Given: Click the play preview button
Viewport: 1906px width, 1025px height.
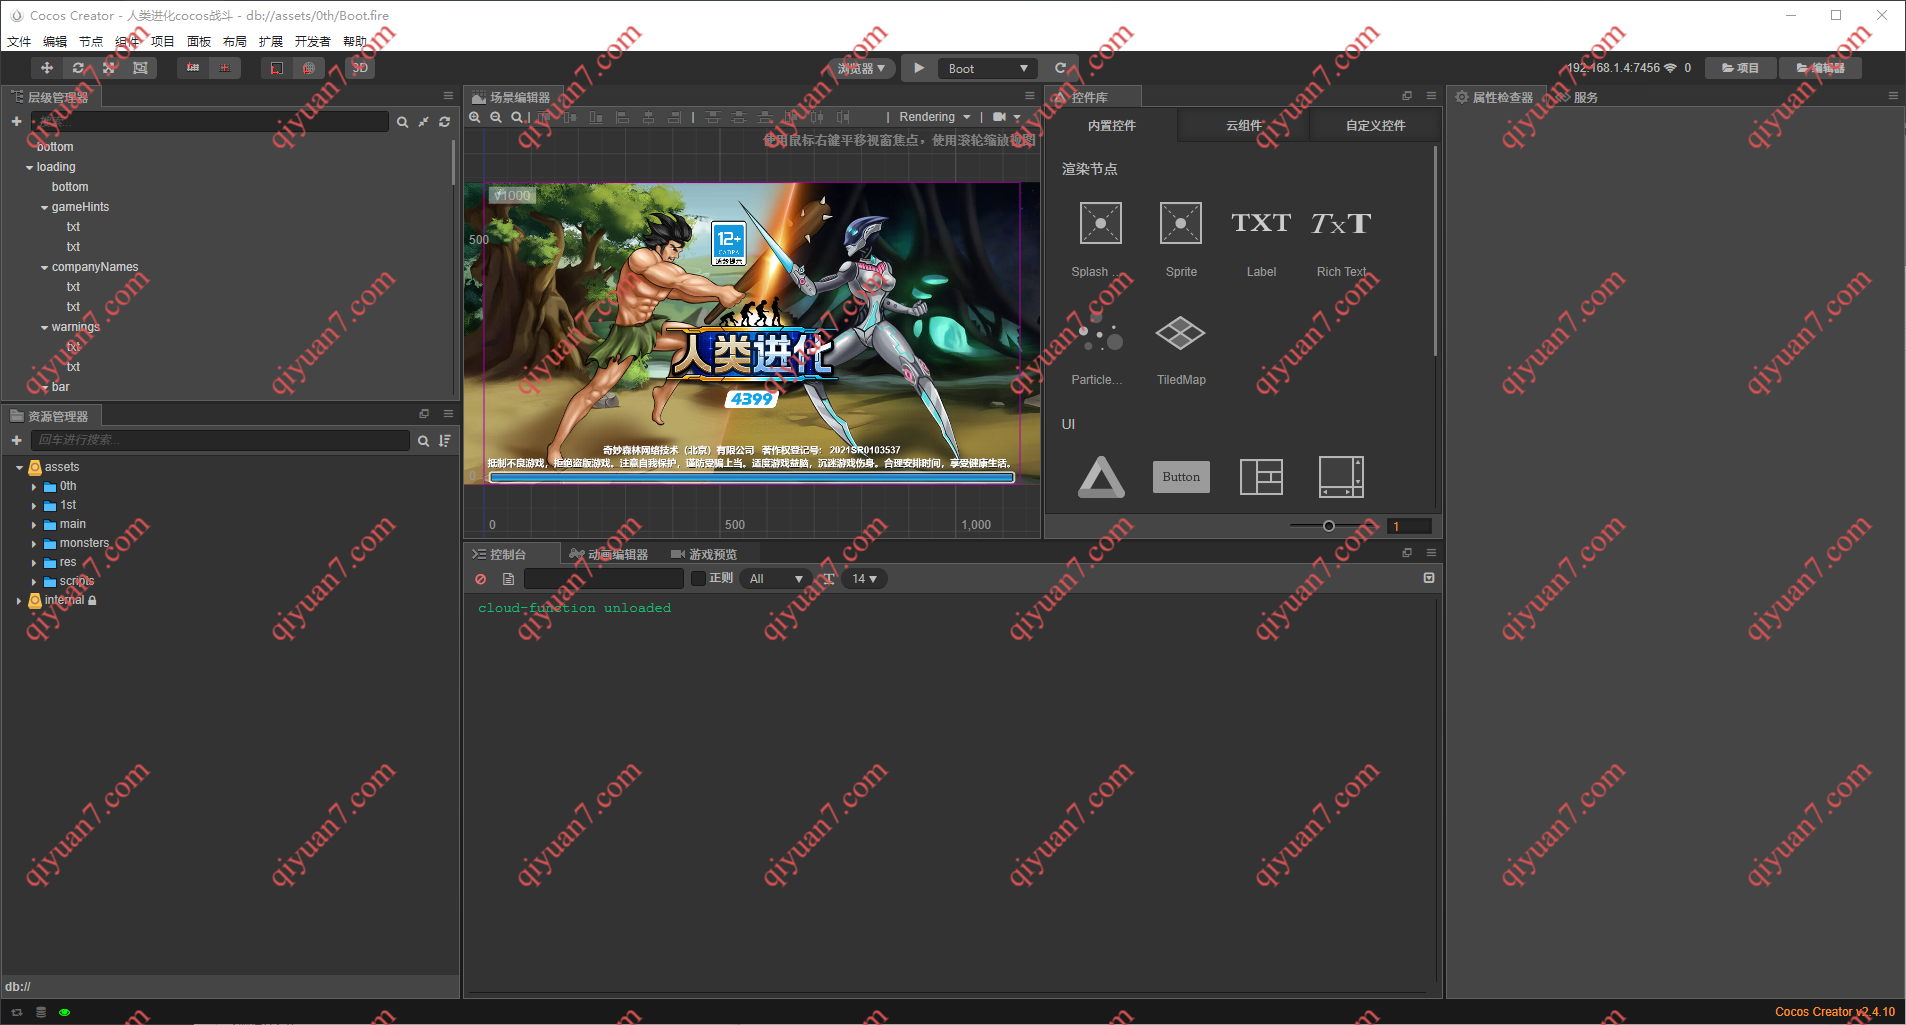Looking at the screenshot, I should pyautogui.click(x=919, y=68).
